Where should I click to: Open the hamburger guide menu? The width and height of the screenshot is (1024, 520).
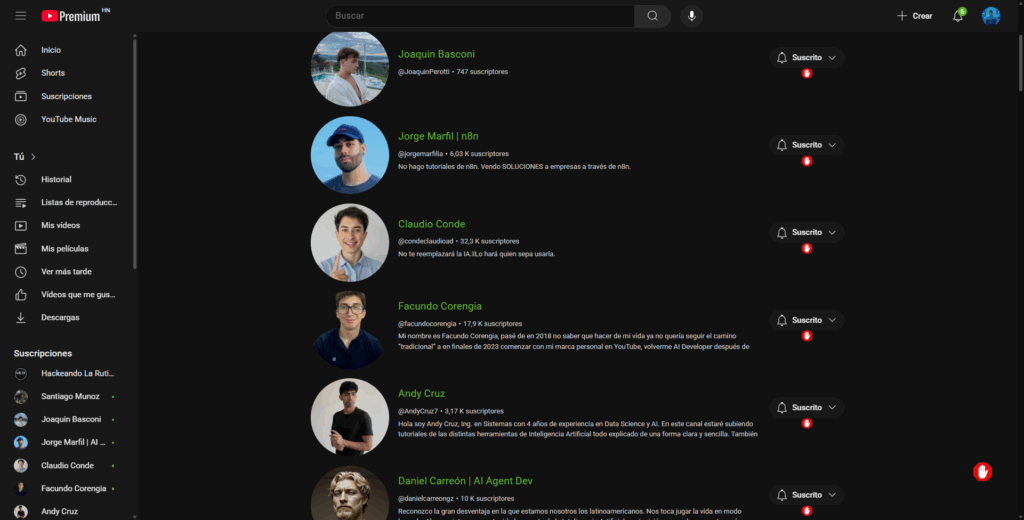(x=21, y=16)
